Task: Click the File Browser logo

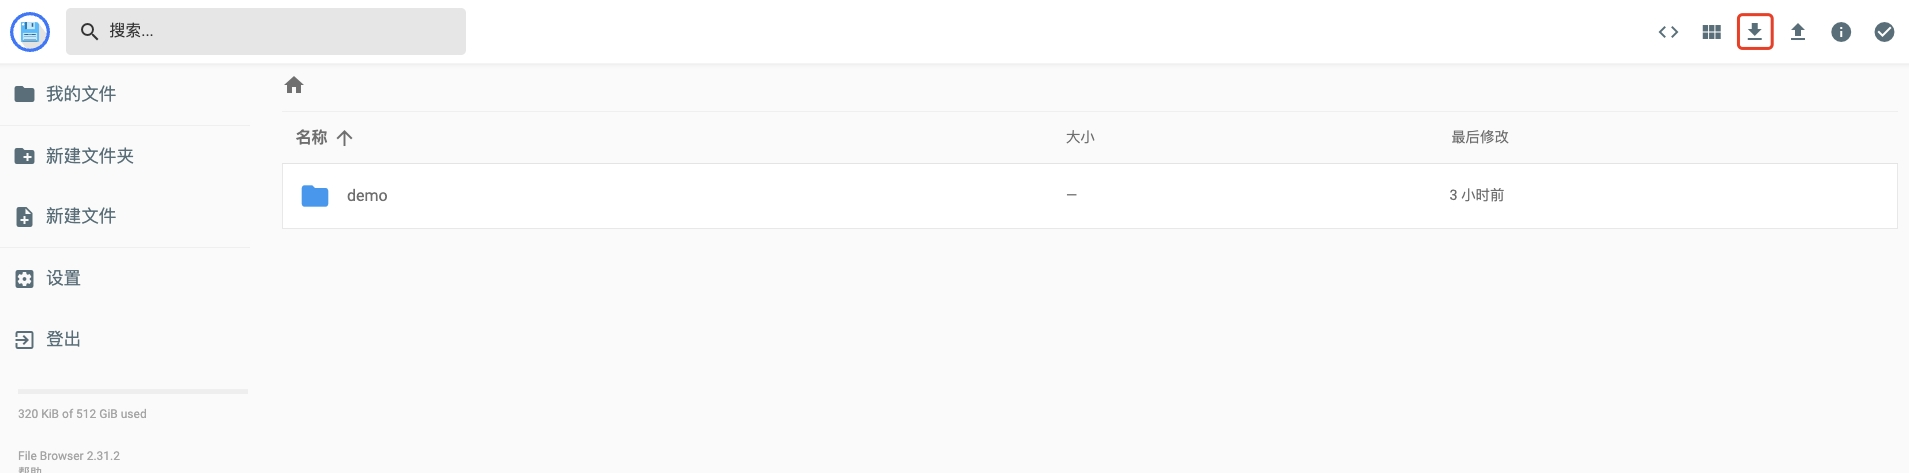Action: coord(30,32)
